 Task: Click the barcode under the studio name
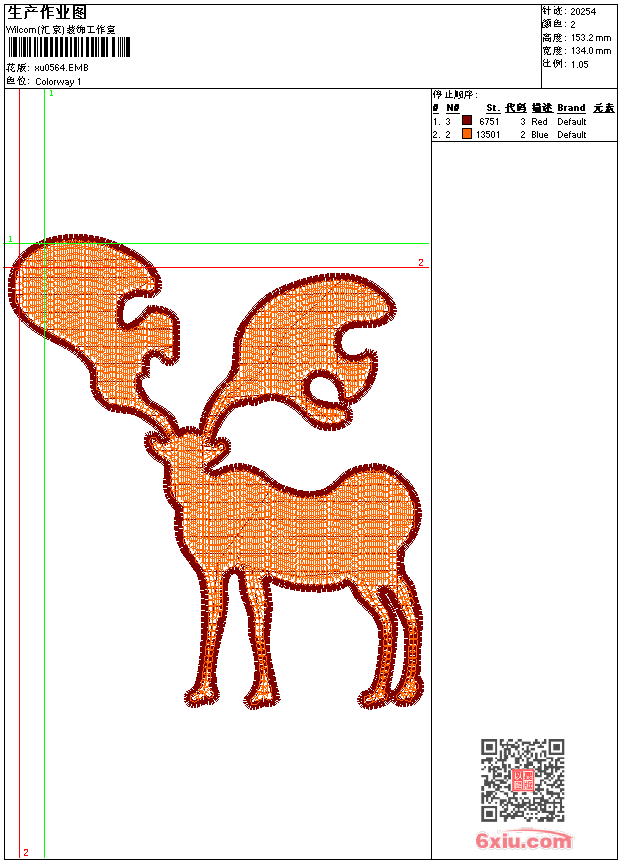(x=69, y=47)
